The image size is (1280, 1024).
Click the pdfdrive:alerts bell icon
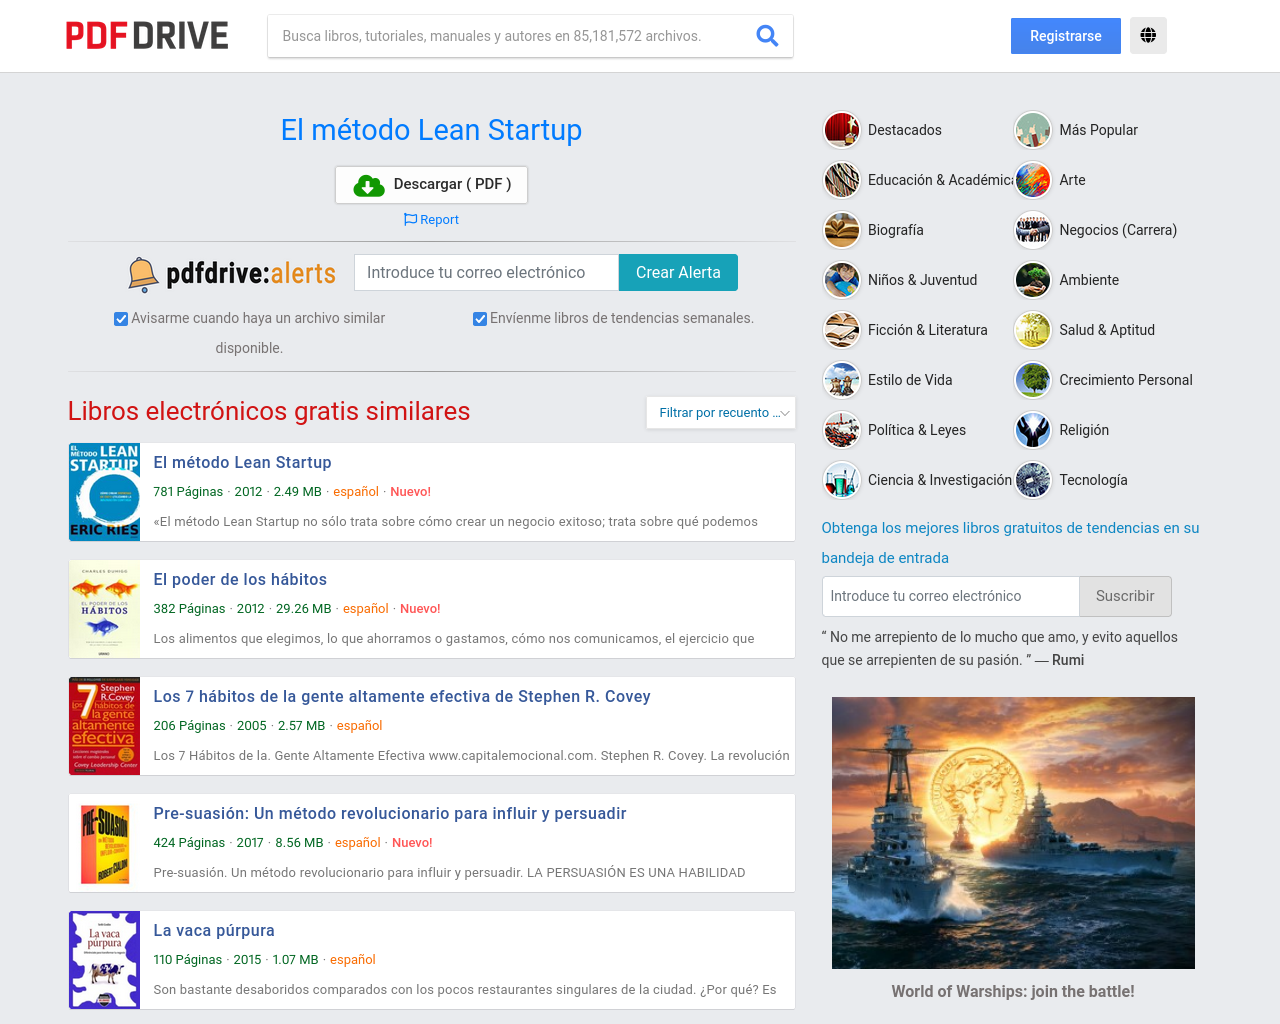click(x=143, y=274)
